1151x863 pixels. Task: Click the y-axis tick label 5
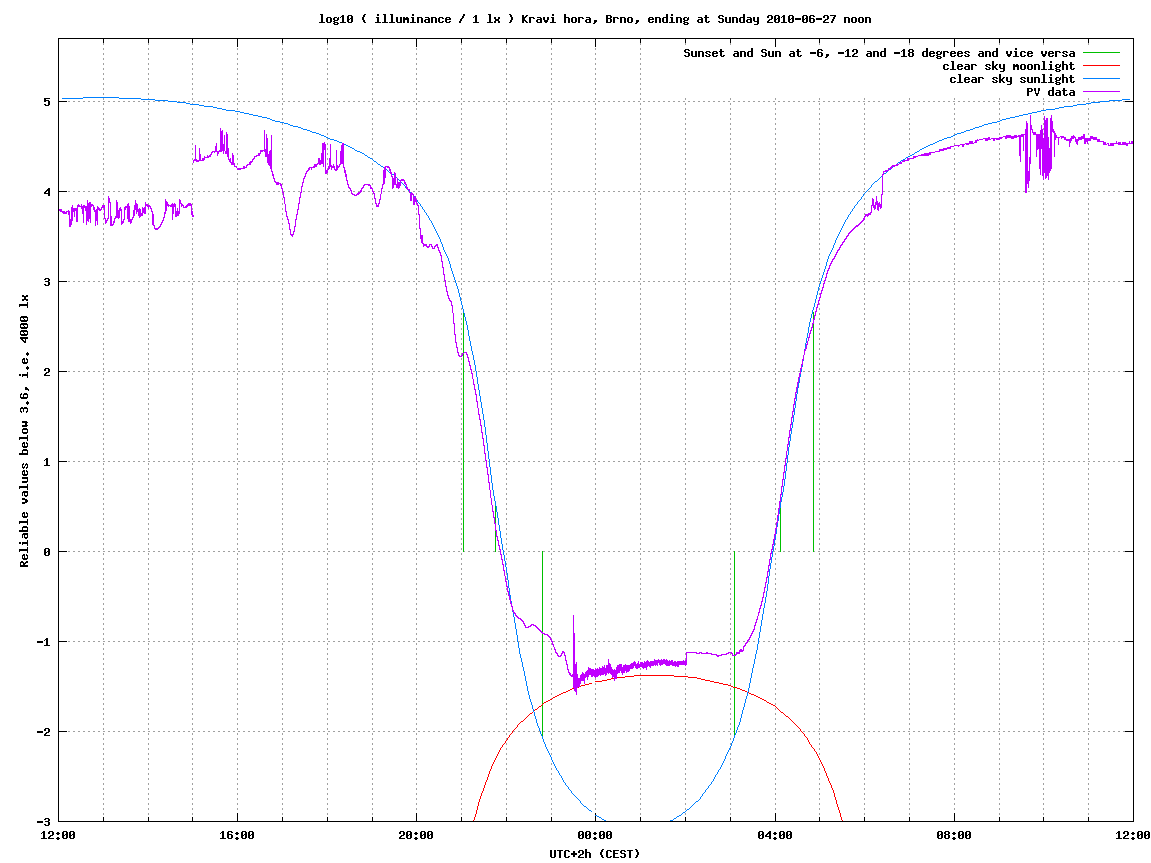coord(47,102)
